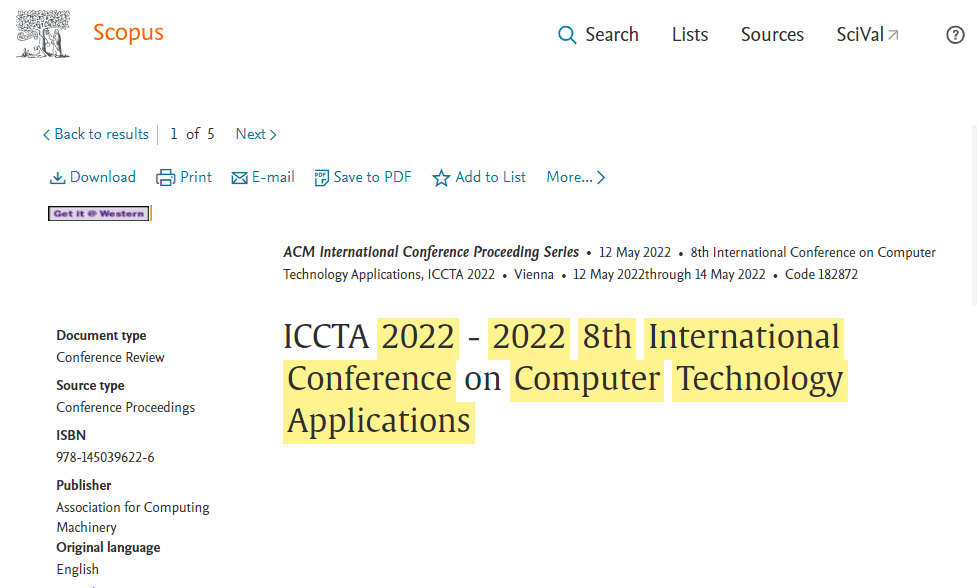Click the Scopus brand name
Viewport: 977px width, 588px height.
(x=128, y=33)
